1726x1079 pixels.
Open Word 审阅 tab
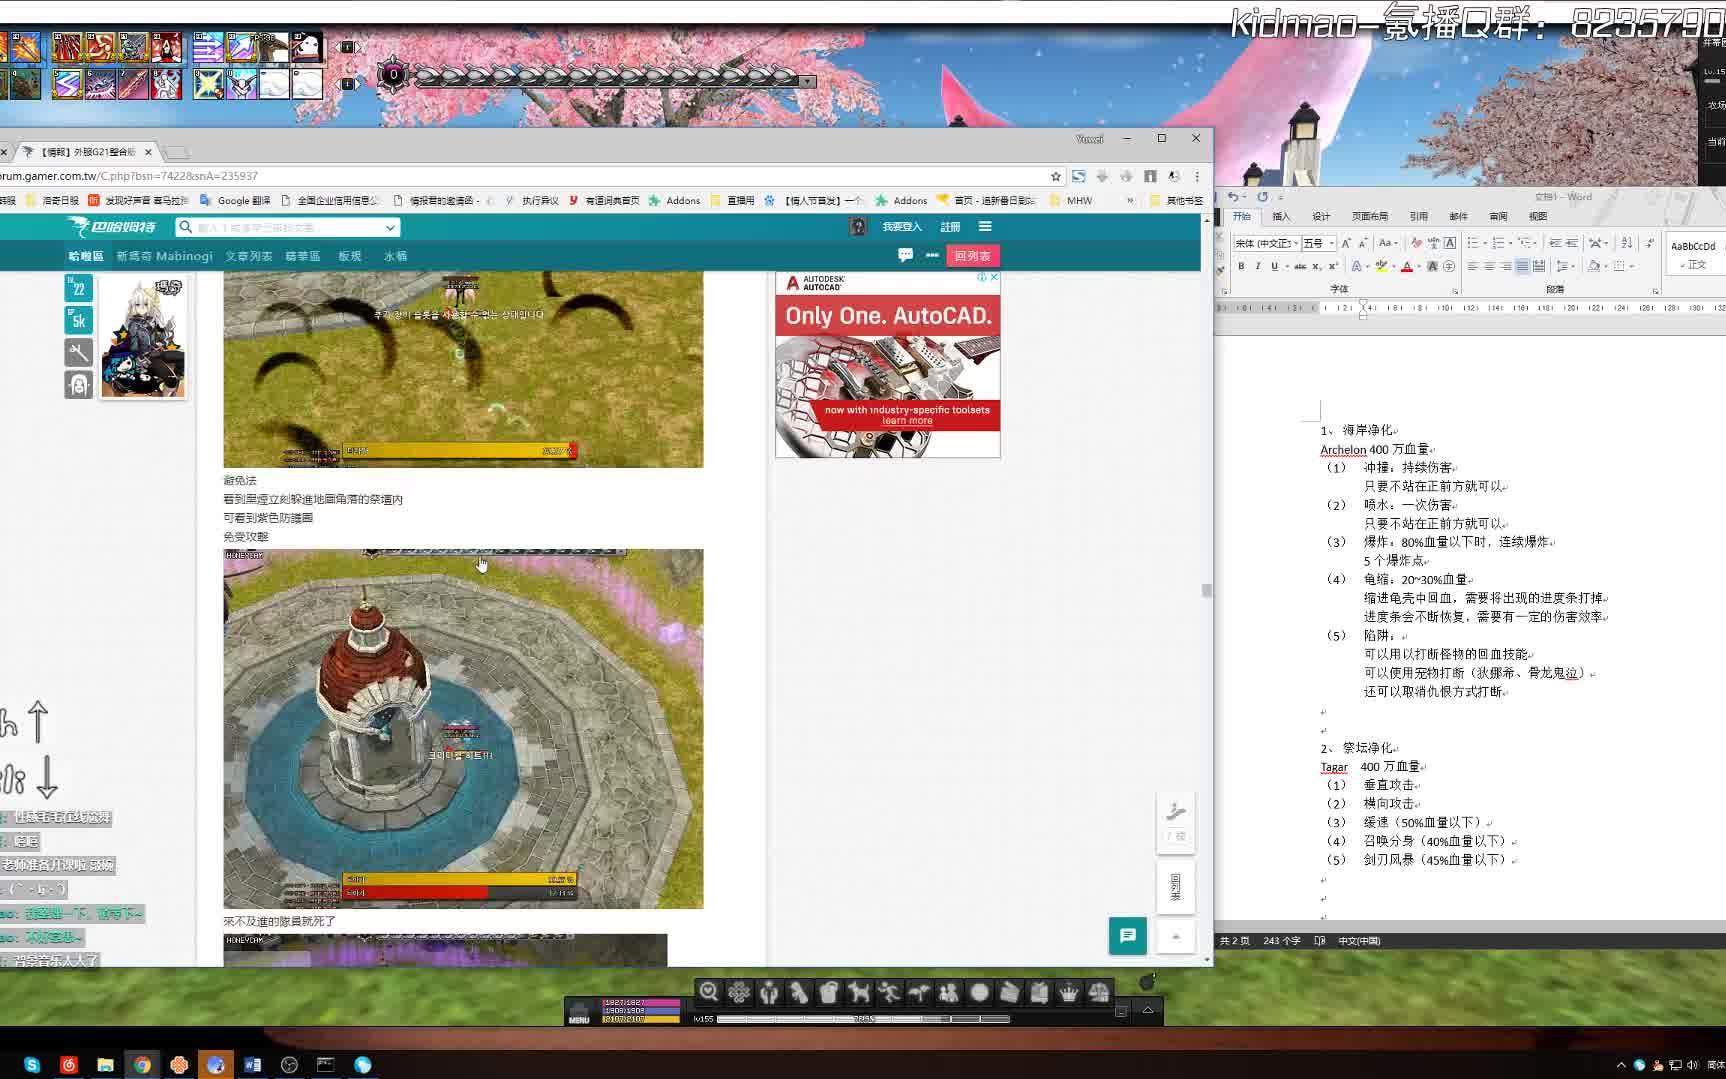[x=1498, y=216]
